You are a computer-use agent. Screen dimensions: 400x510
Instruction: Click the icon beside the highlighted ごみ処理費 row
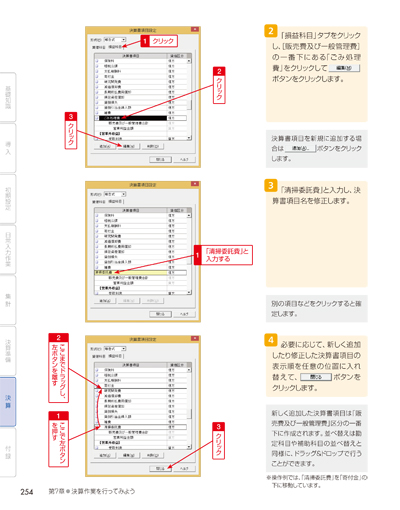click(x=97, y=118)
